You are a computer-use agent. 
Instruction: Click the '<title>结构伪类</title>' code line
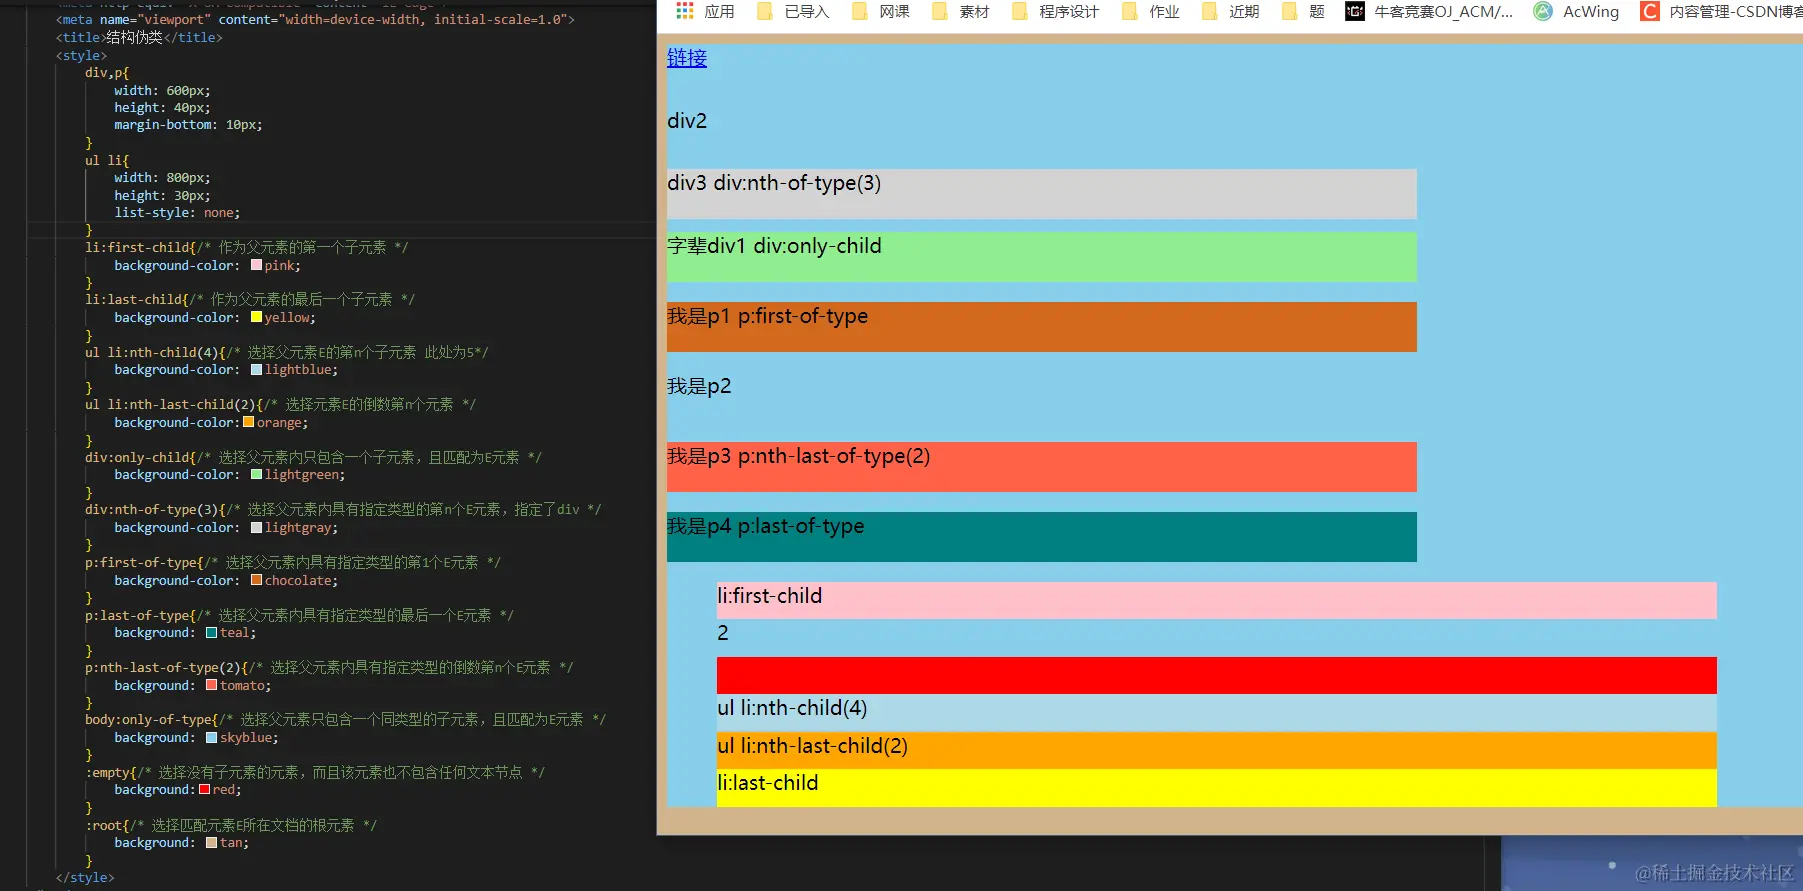pyautogui.click(x=139, y=37)
